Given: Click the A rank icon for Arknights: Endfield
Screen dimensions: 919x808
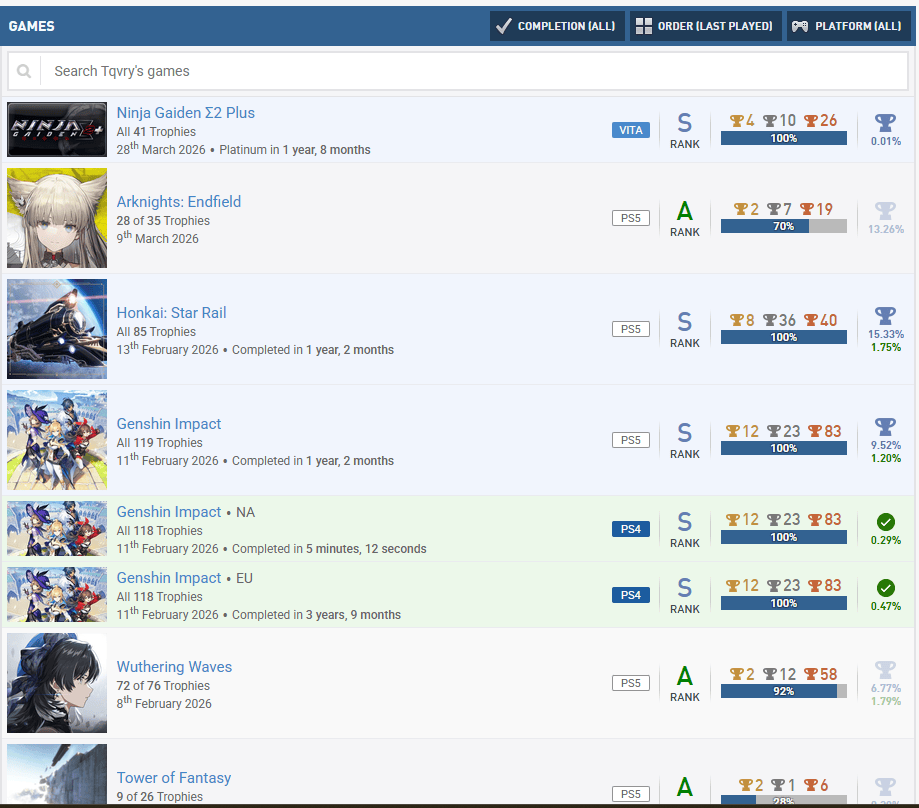Looking at the screenshot, I should click(x=685, y=211).
